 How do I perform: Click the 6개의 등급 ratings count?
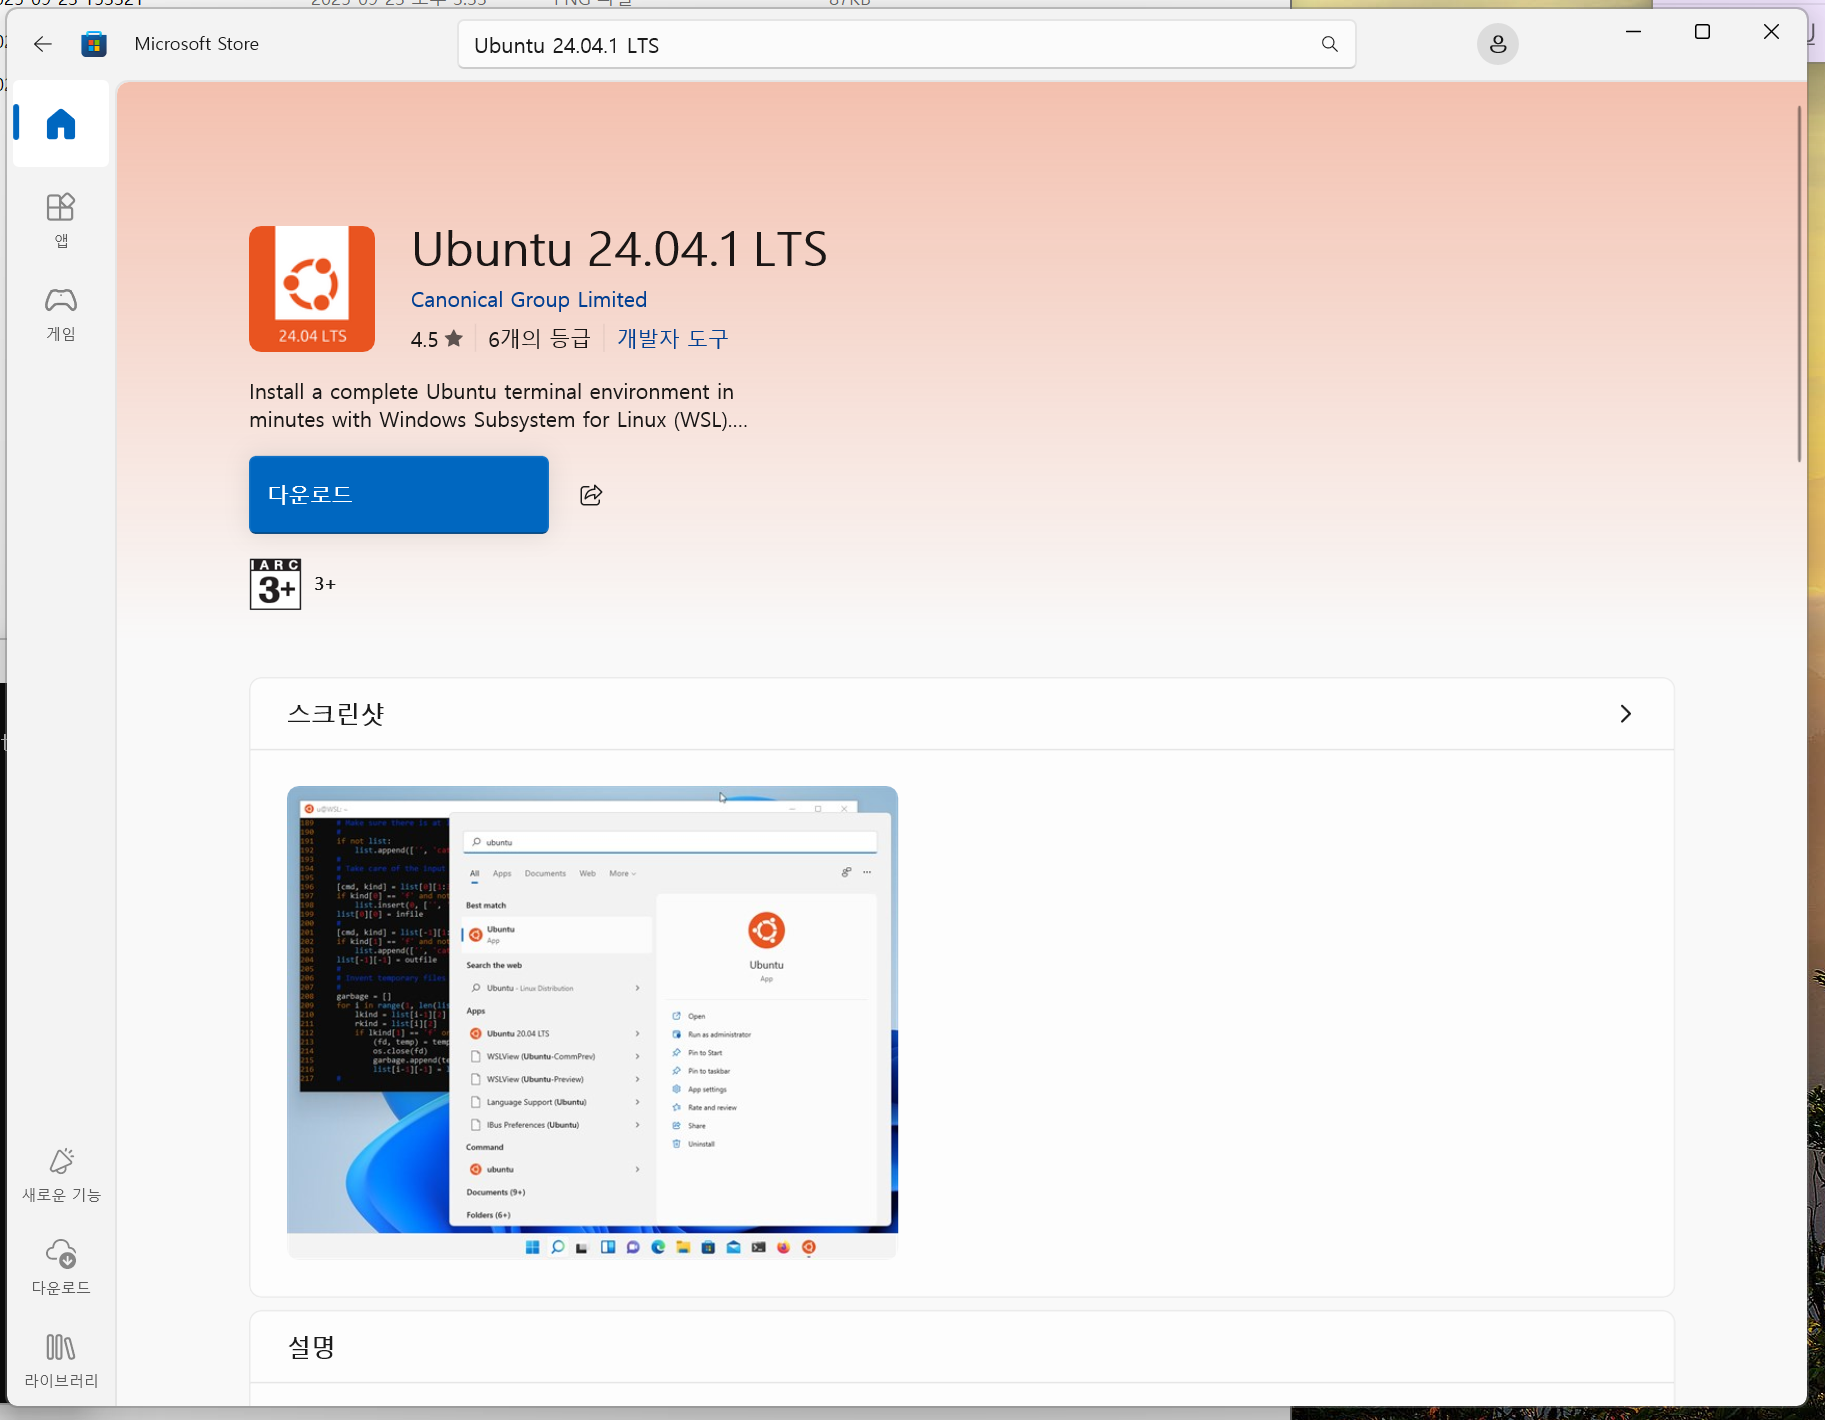click(539, 339)
